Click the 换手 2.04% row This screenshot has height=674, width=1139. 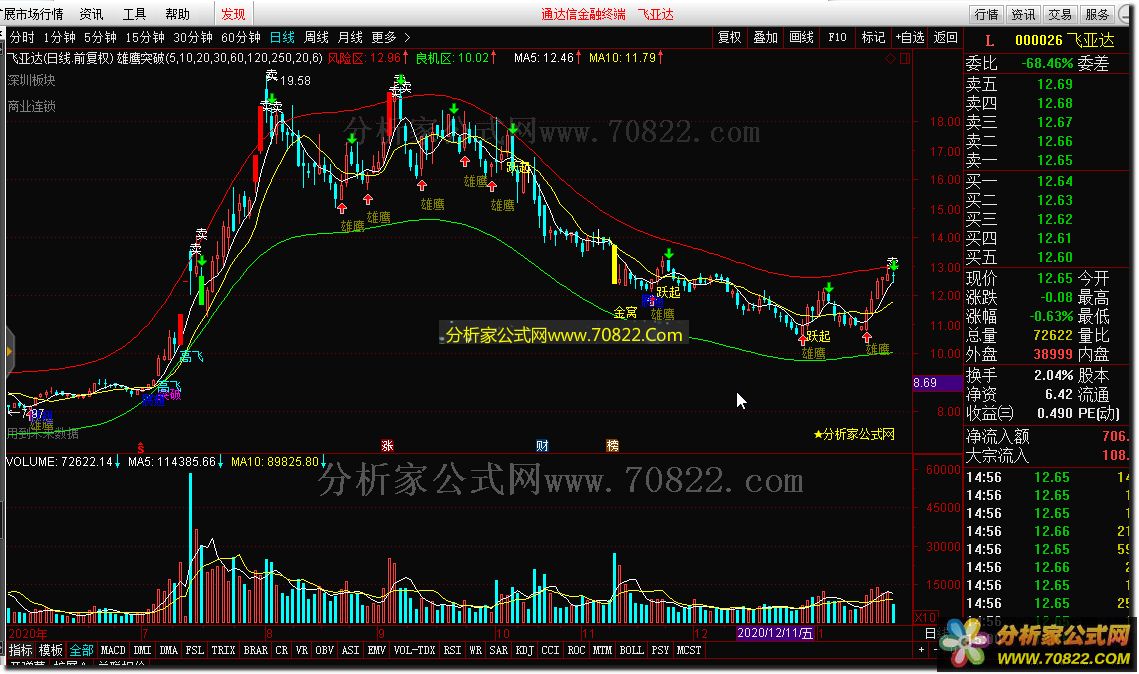click(x=1019, y=375)
